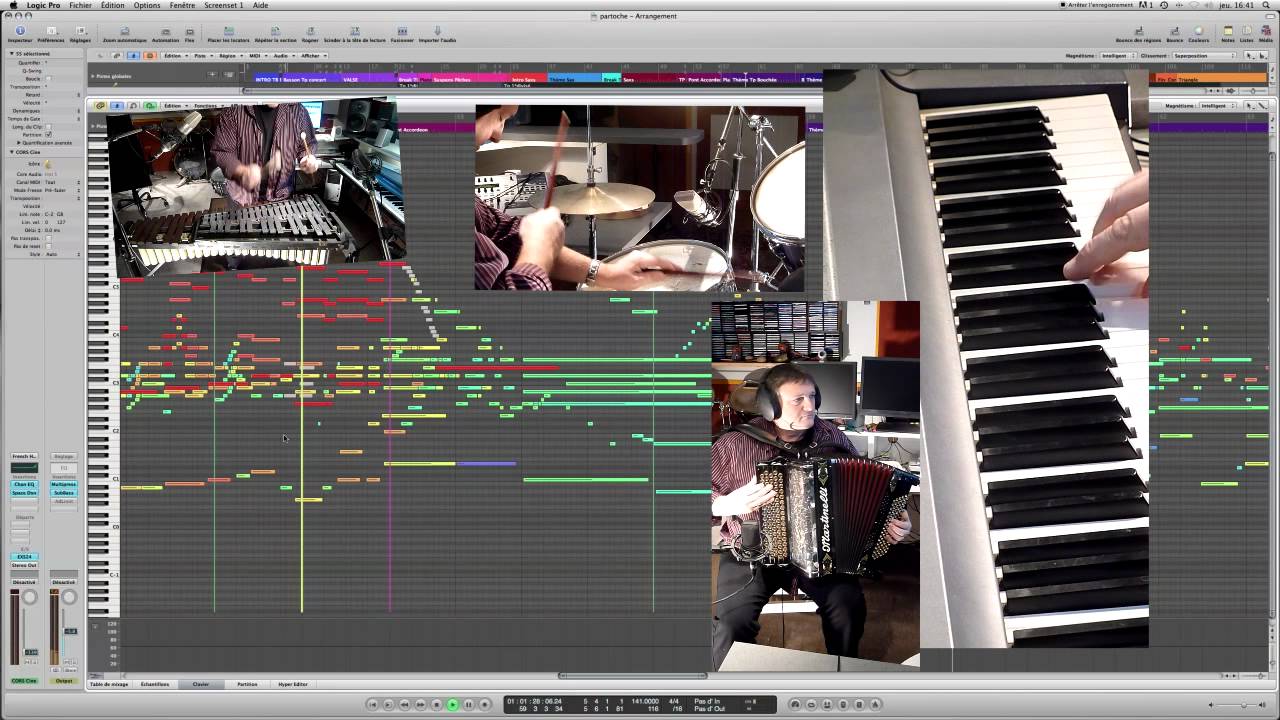1280x720 pixels.
Task: Open the Région dropdown menu
Action: (x=229, y=55)
